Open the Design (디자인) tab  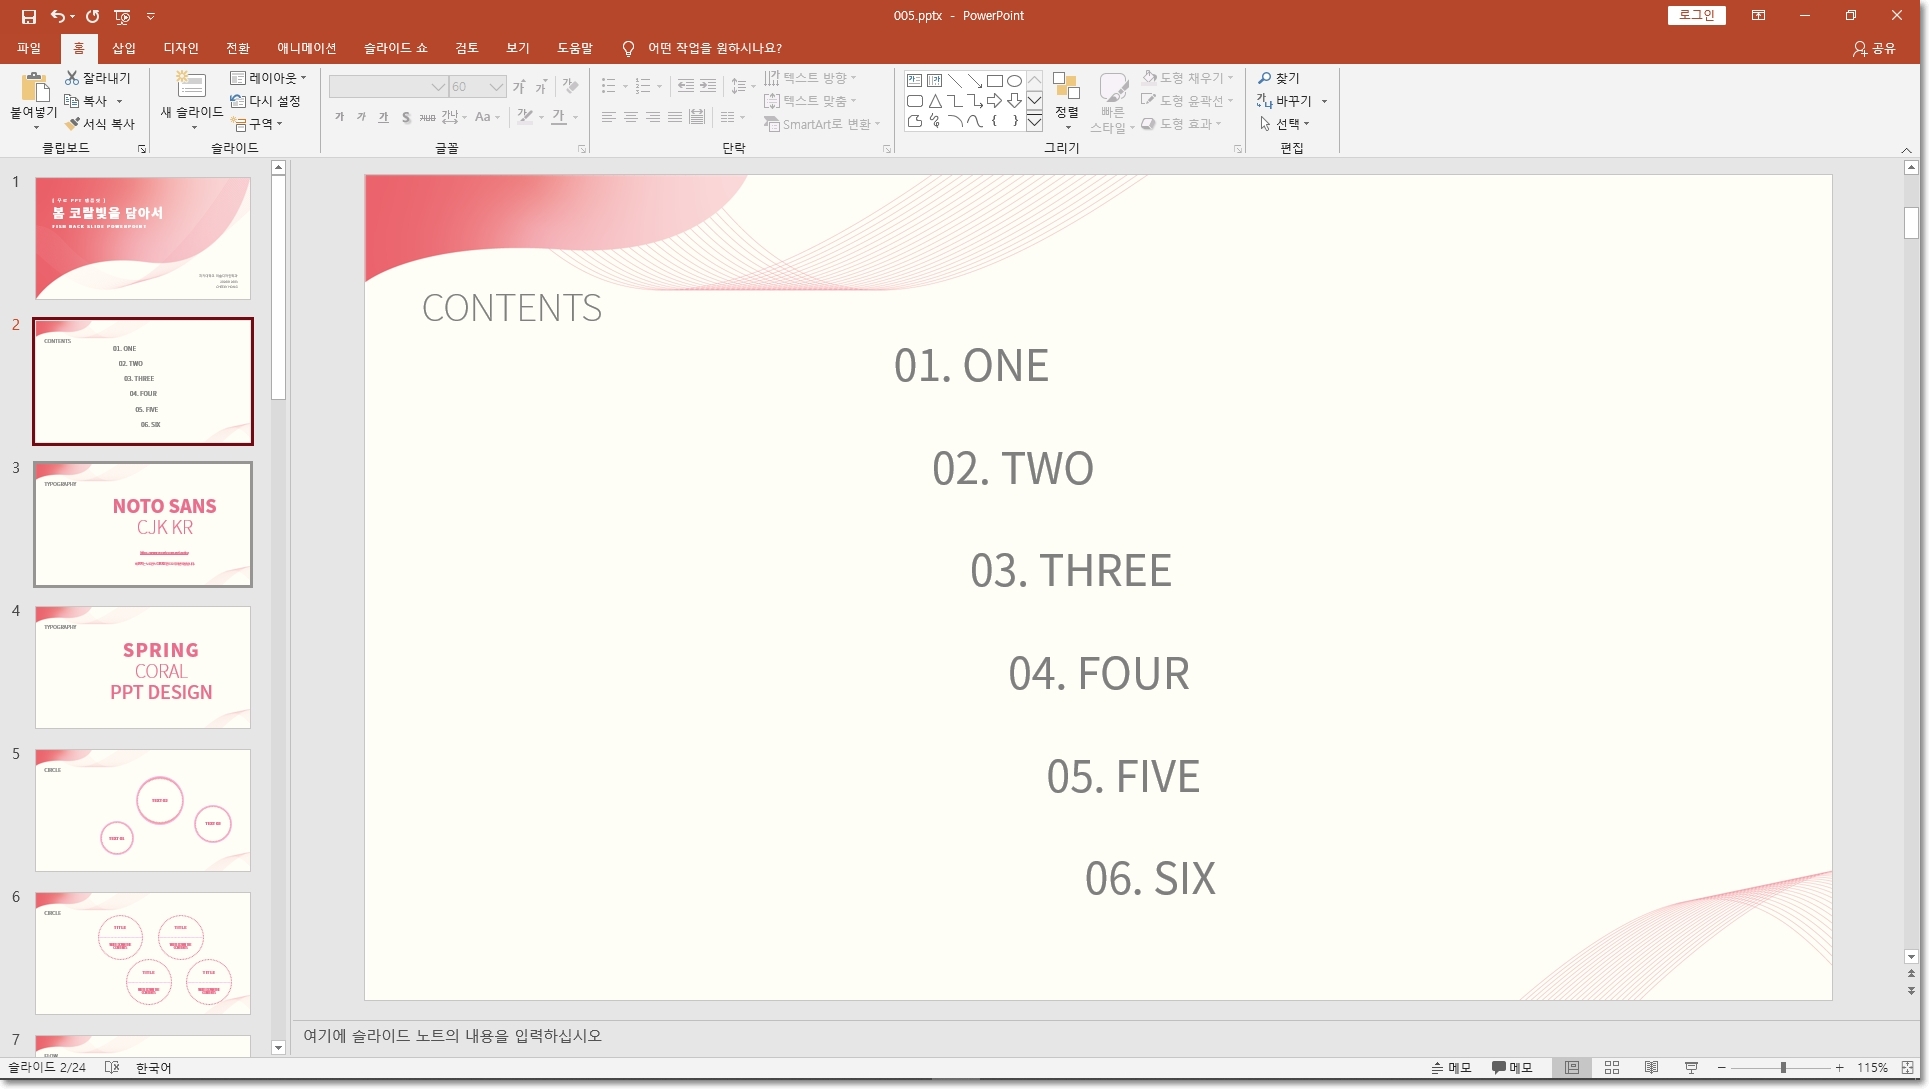tap(181, 48)
